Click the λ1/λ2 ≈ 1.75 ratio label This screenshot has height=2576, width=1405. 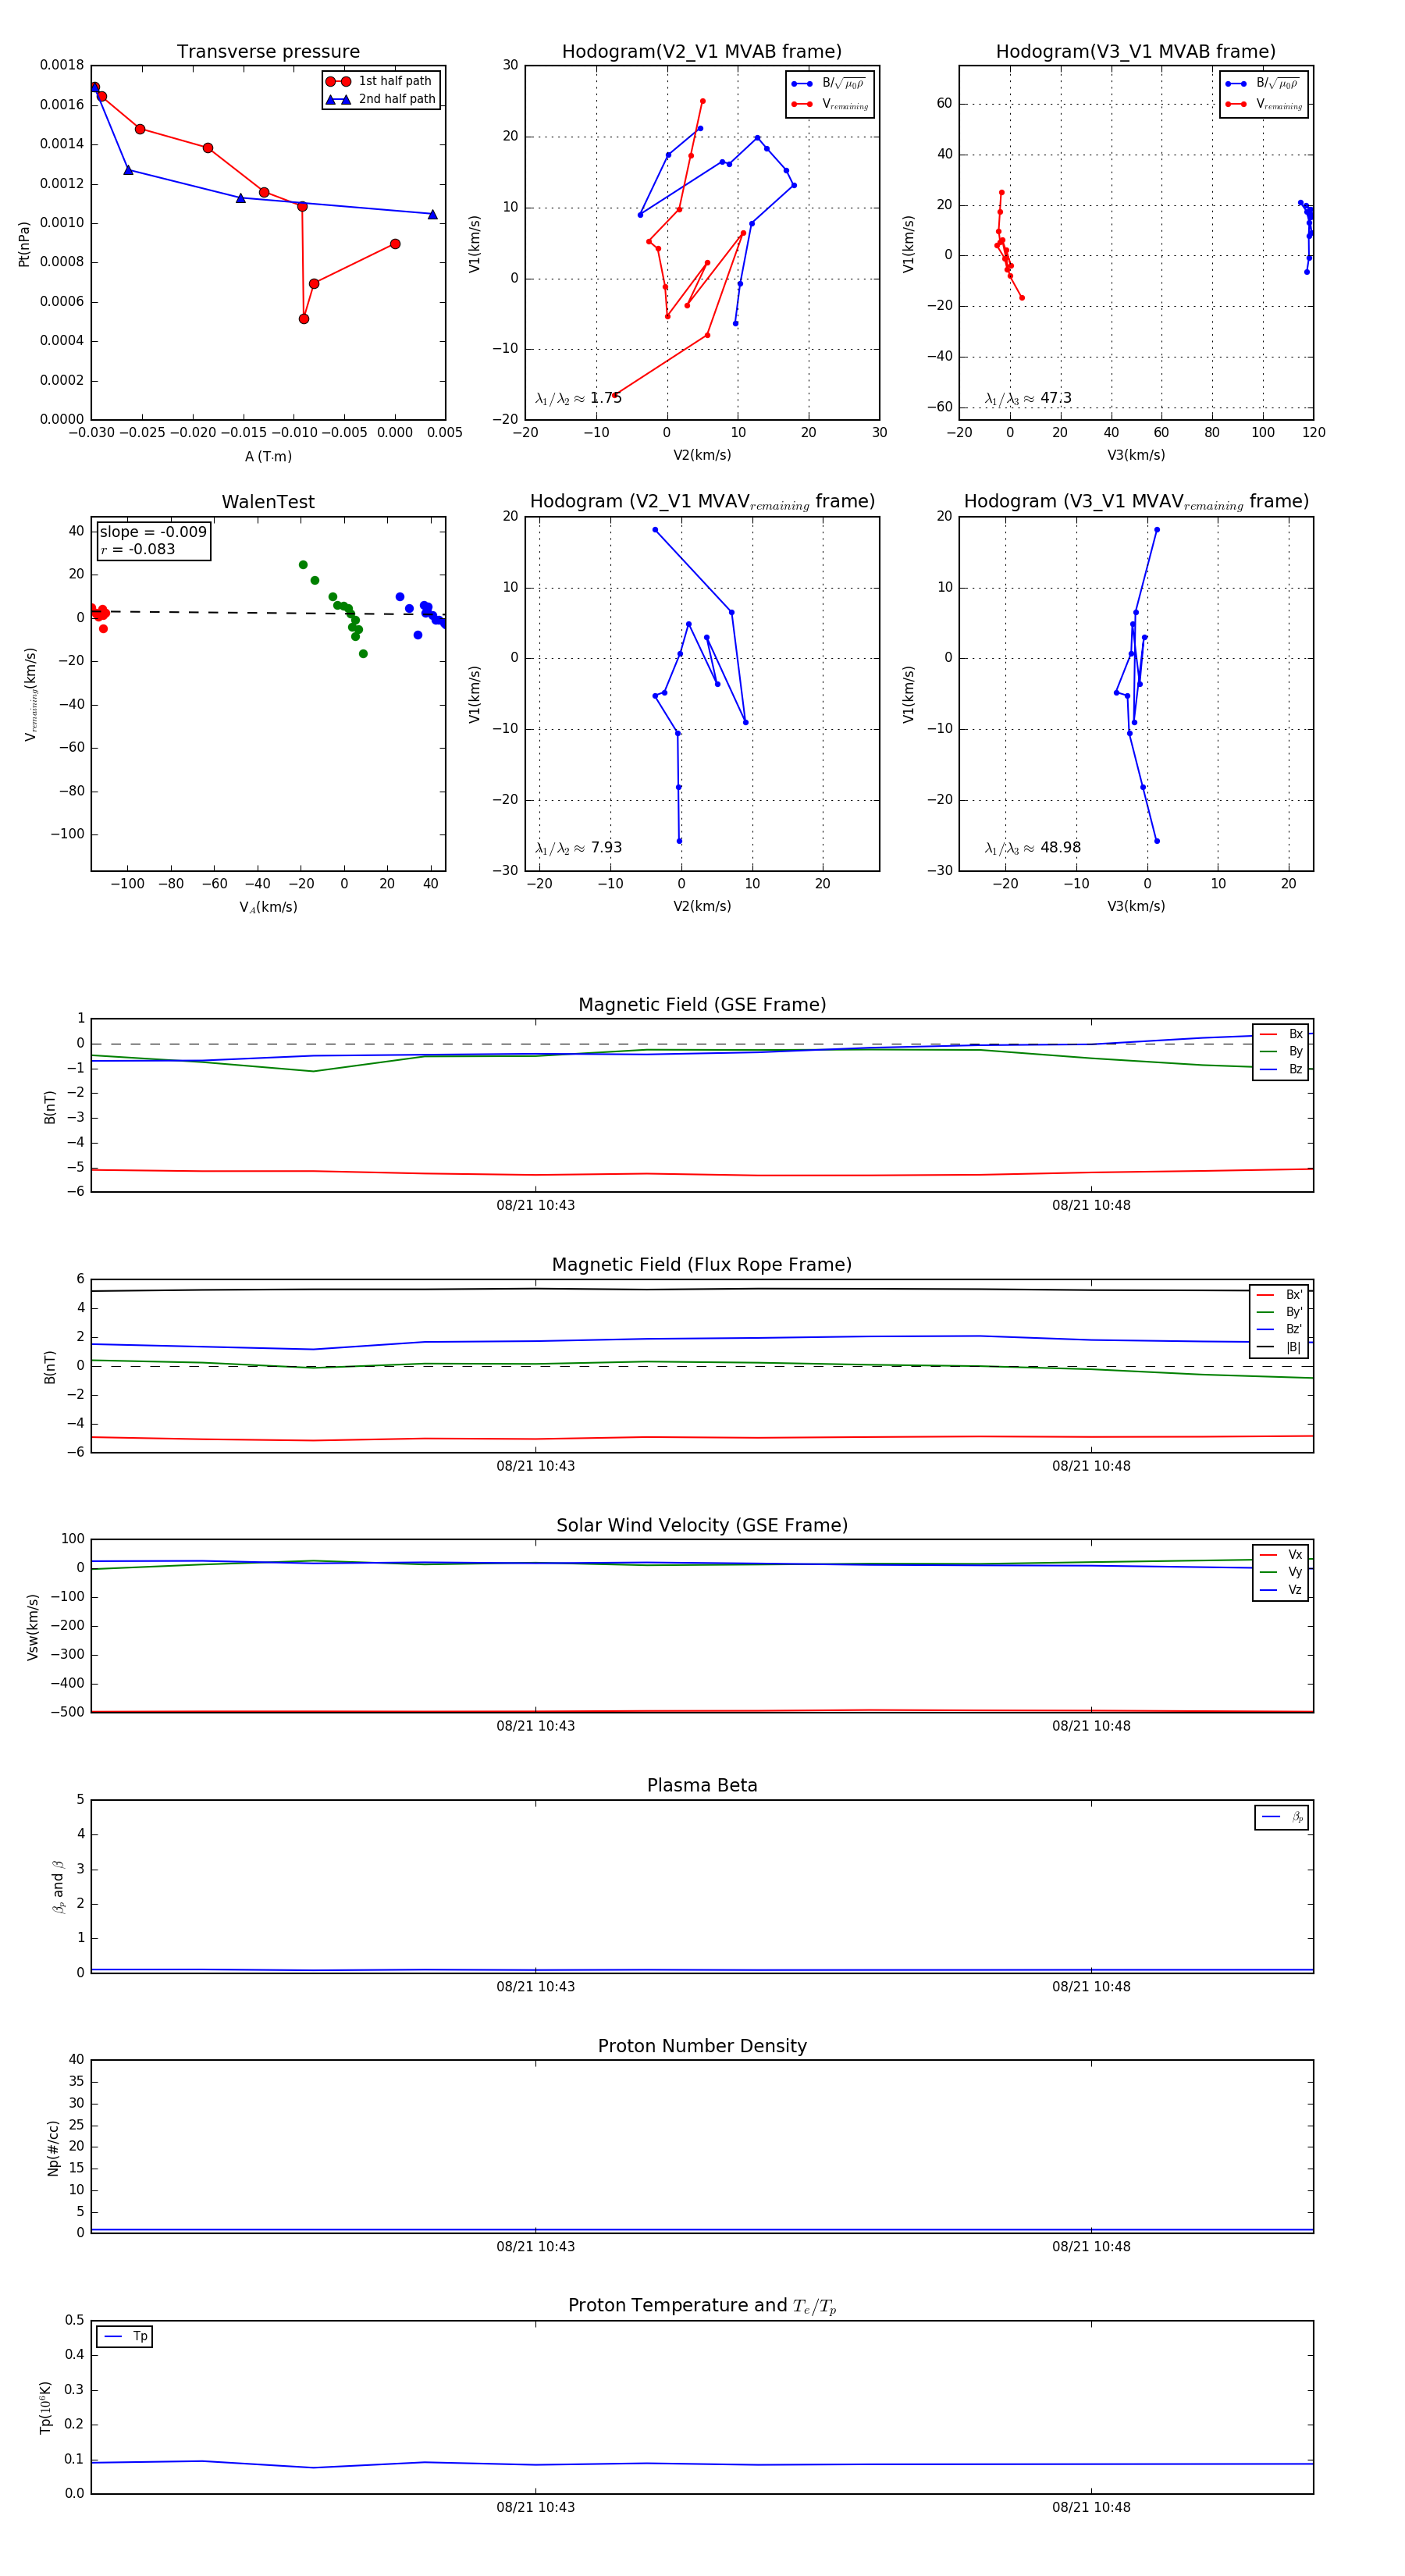[578, 398]
